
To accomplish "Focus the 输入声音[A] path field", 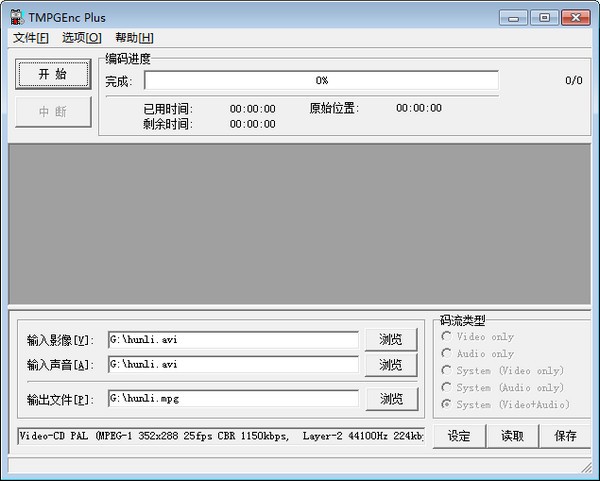I will point(233,365).
